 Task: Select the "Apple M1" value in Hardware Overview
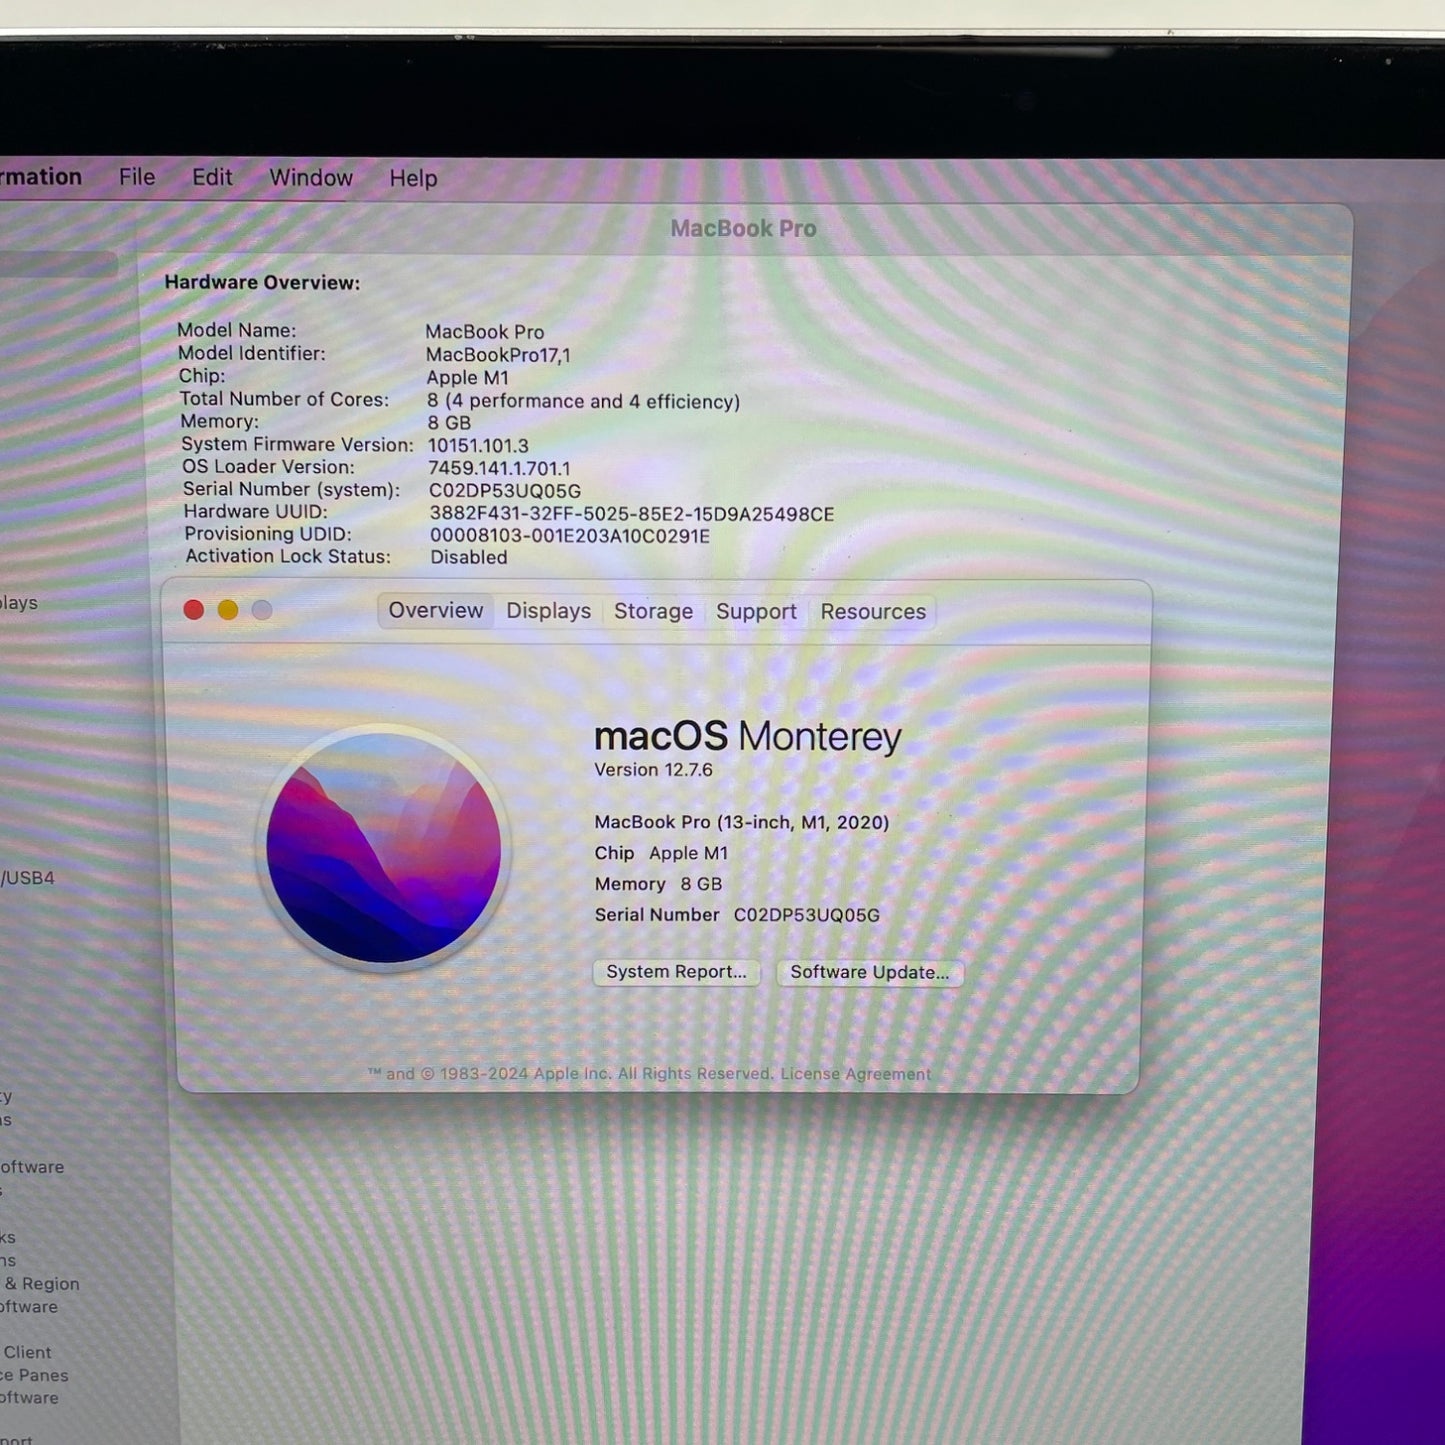point(467,378)
